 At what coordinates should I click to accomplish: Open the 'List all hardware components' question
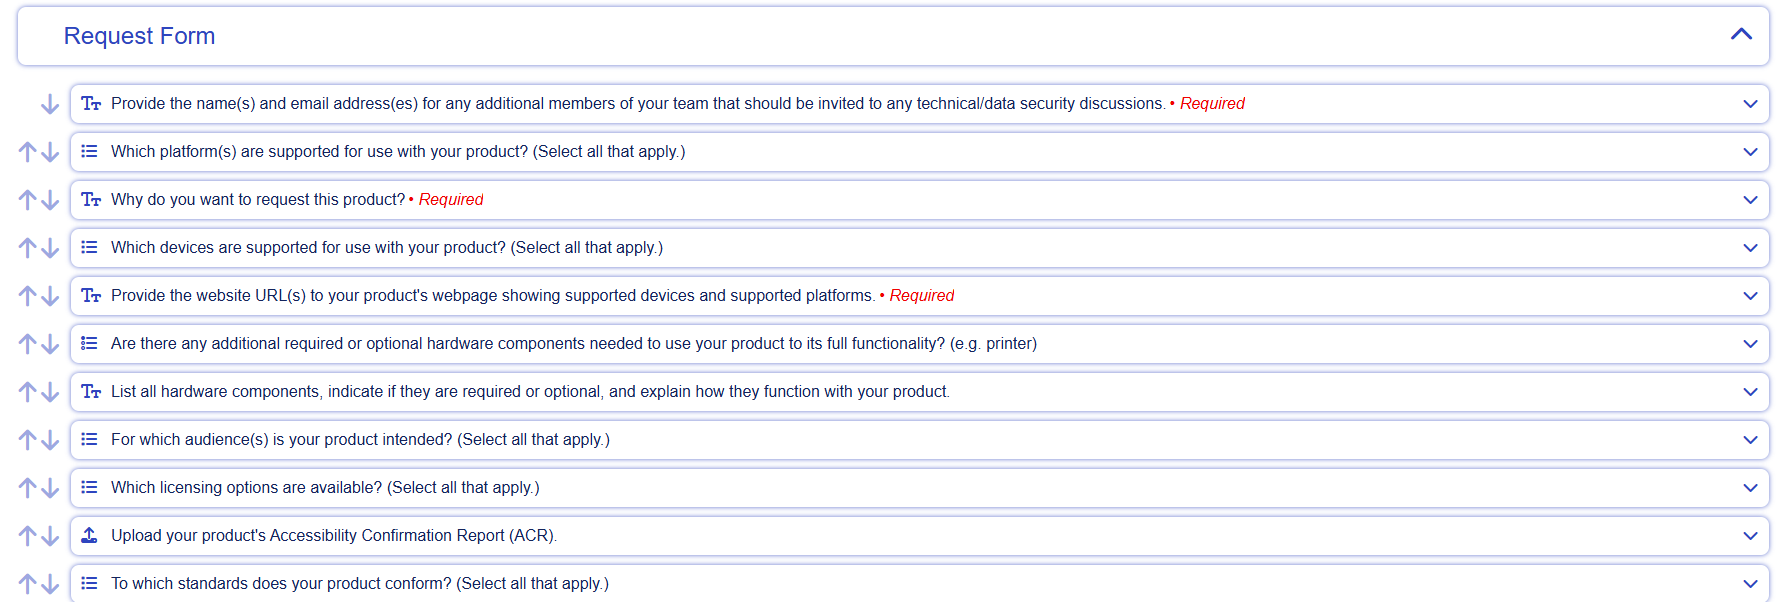[x=919, y=392]
